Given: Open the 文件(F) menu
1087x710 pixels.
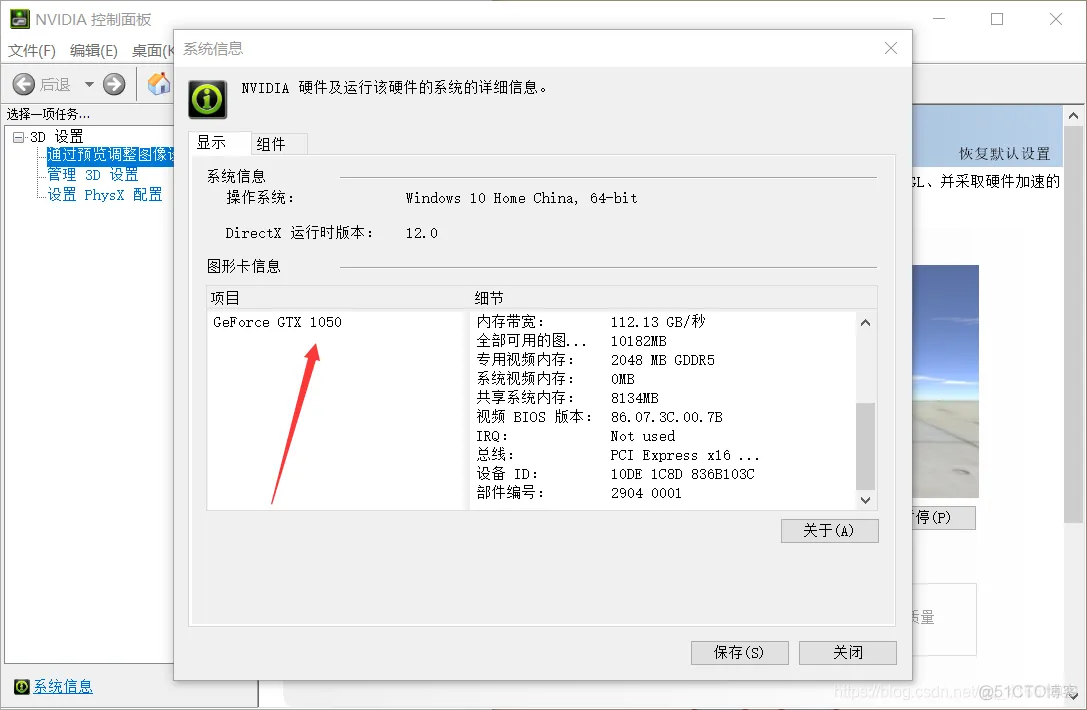Looking at the screenshot, I should tap(32, 51).
